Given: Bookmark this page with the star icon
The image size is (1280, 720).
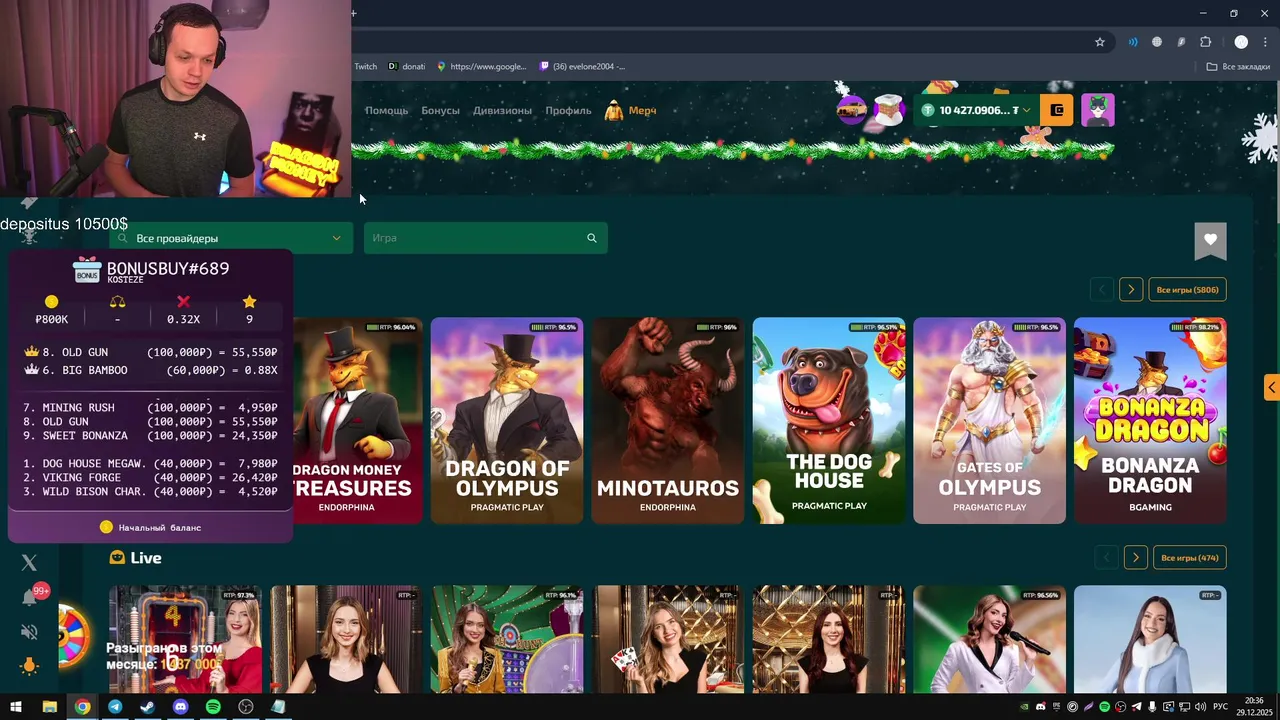Looking at the screenshot, I should pos(1100,42).
